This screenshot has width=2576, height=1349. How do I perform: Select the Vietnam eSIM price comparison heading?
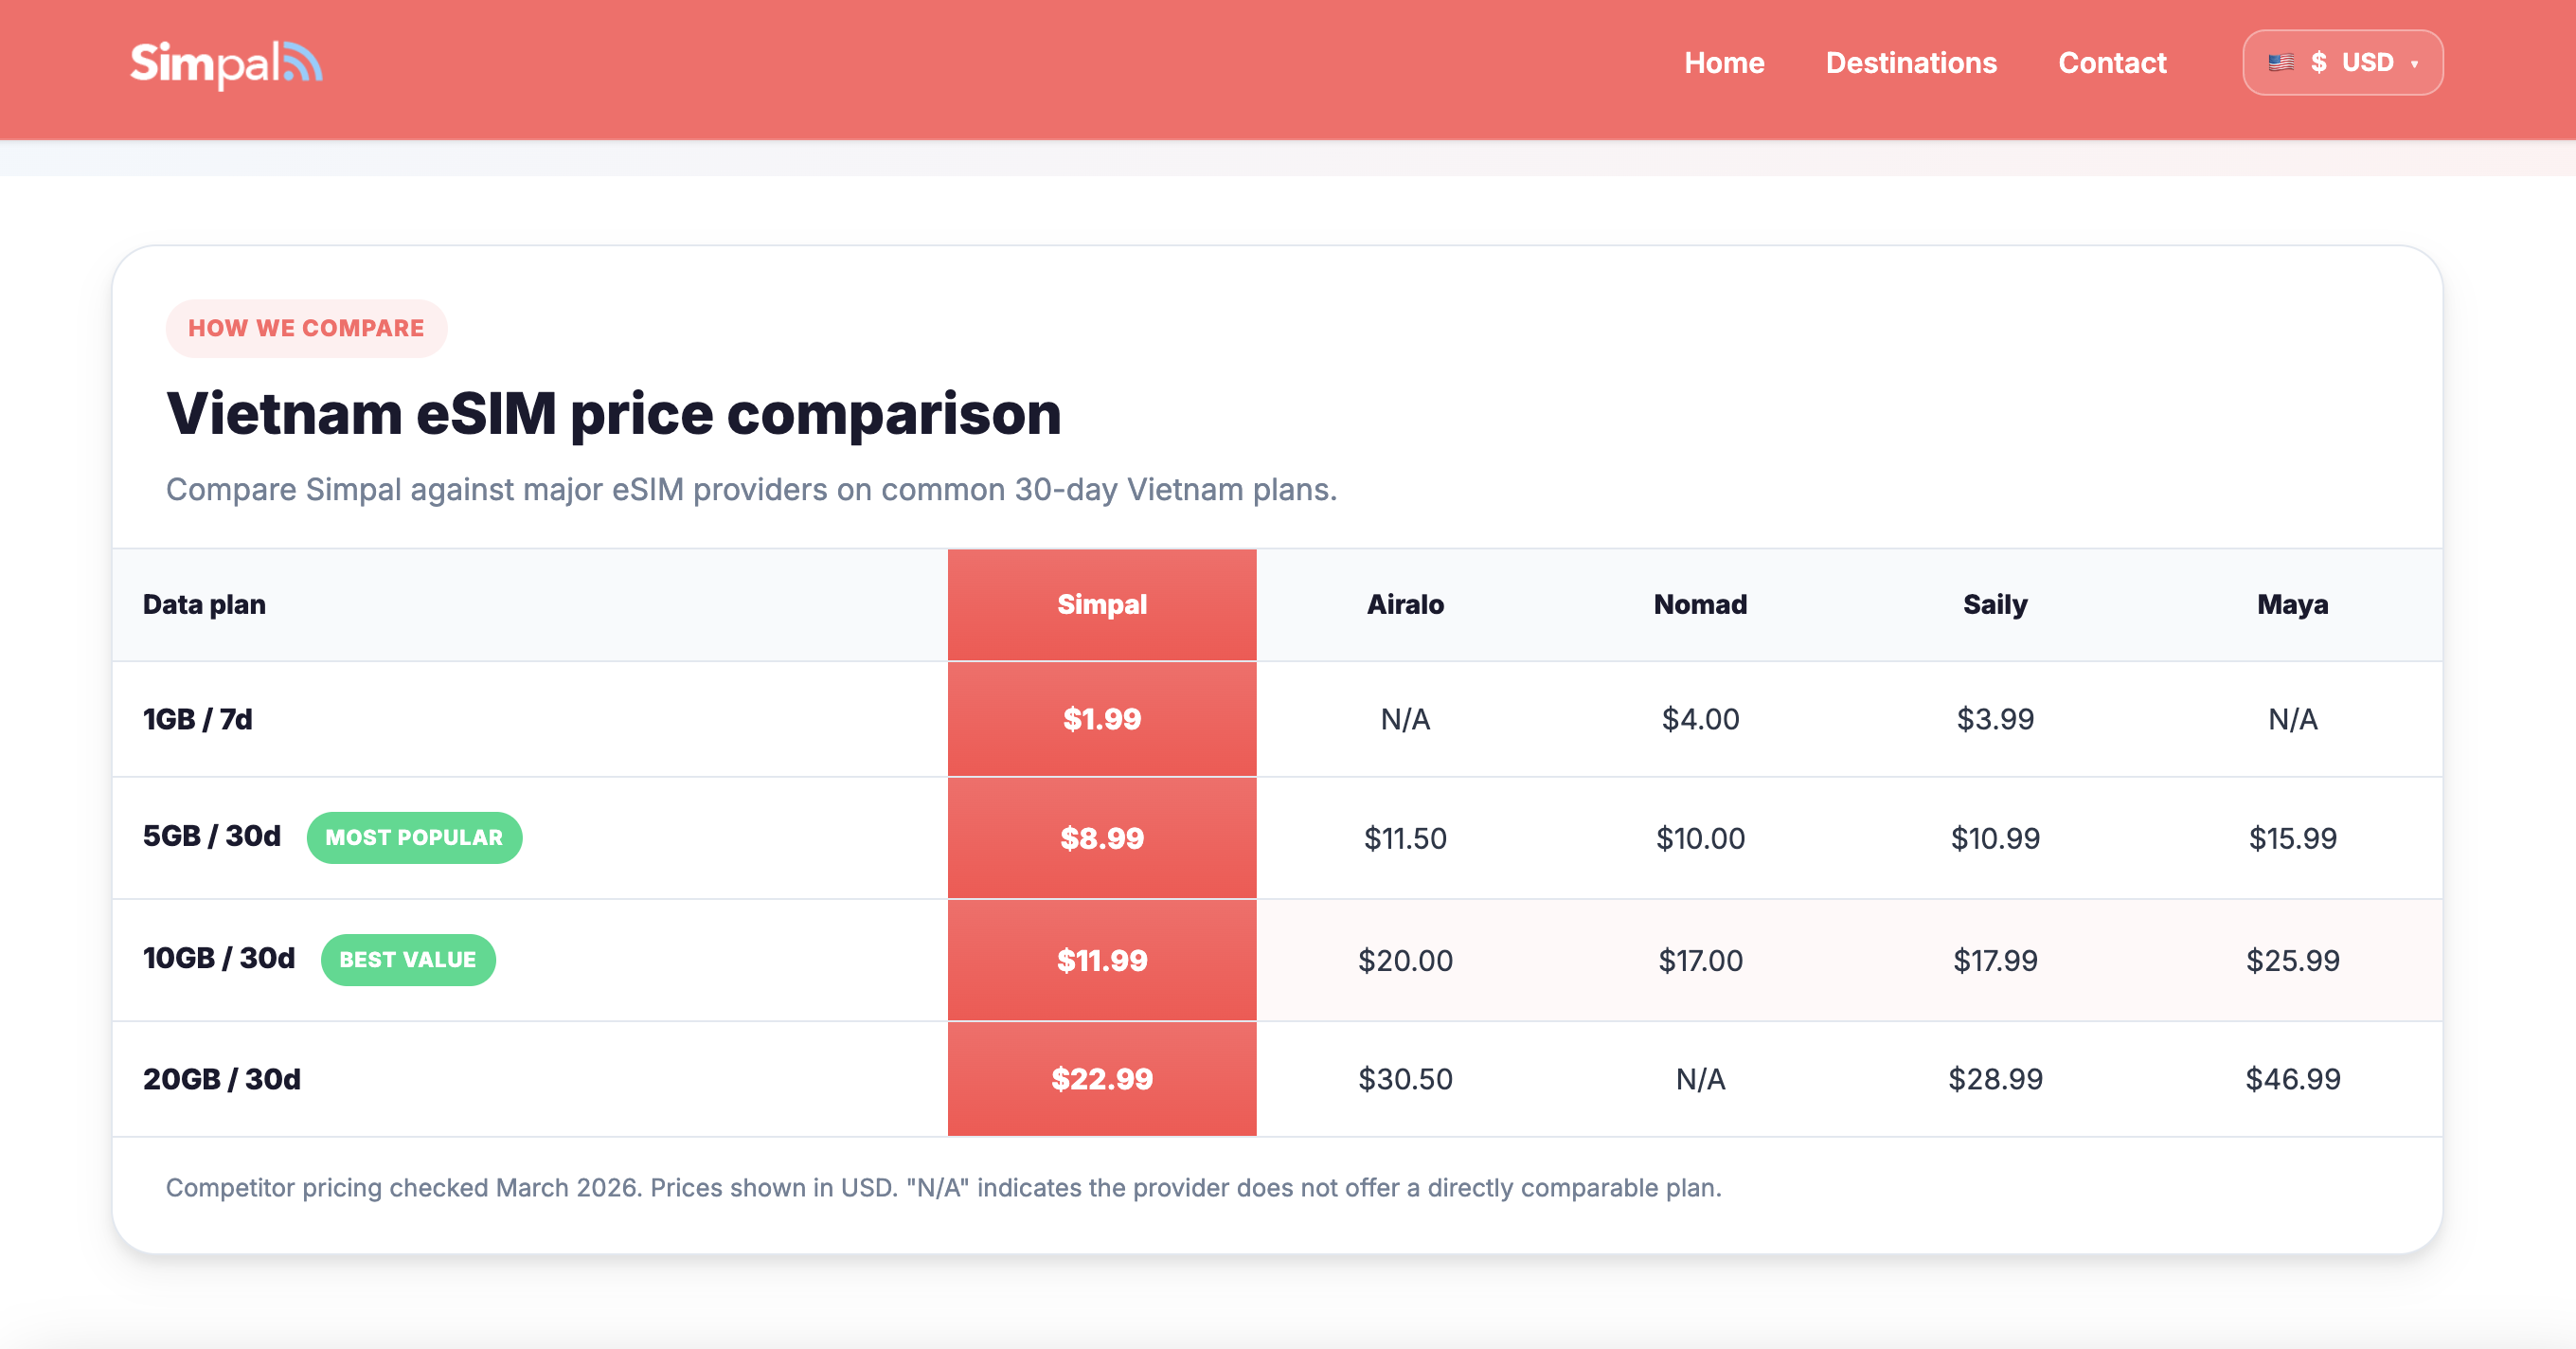coord(614,413)
